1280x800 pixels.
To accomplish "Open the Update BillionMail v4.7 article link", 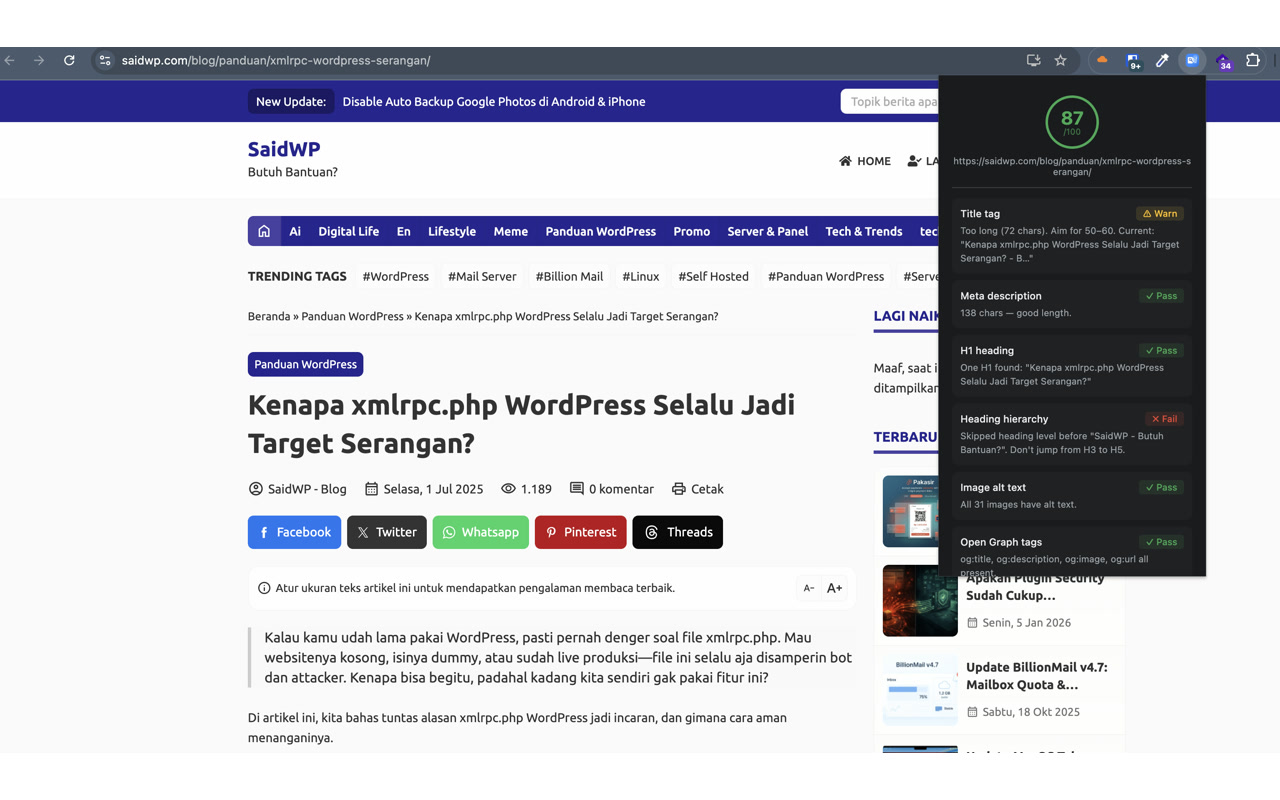I will [x=1037, y=676].
